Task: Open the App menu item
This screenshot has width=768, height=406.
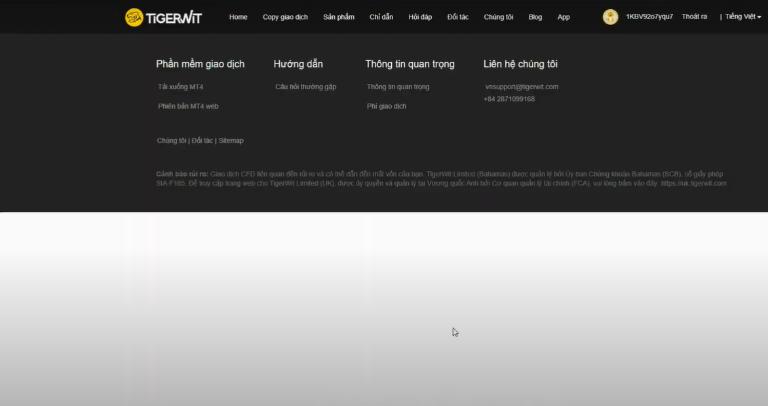Action: point(564,17)
